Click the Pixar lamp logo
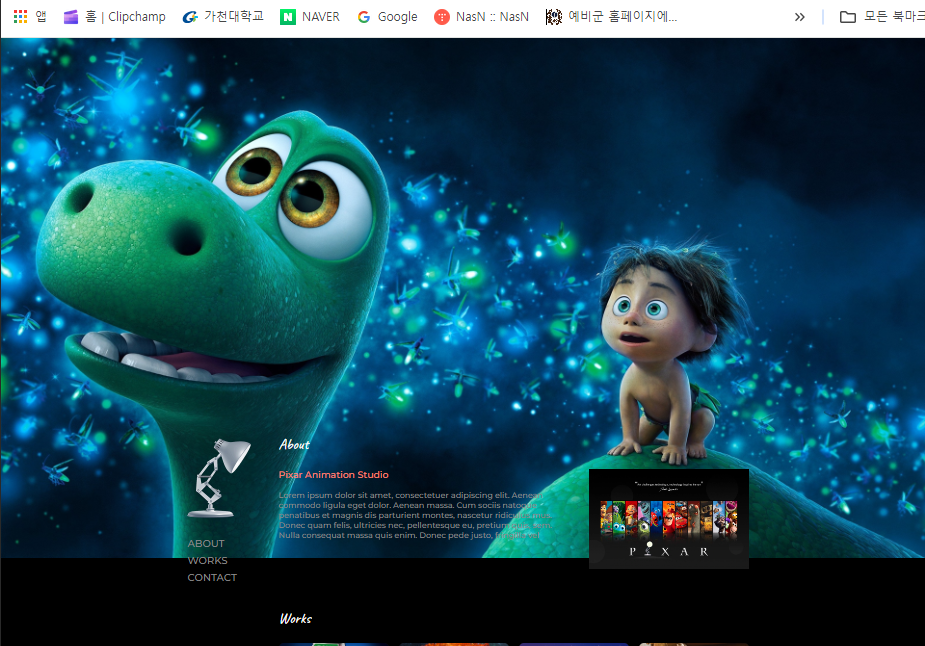 [x=219, y=477]
